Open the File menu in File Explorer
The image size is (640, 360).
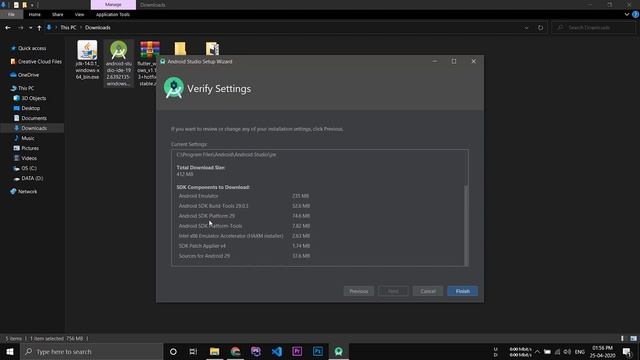11,14
